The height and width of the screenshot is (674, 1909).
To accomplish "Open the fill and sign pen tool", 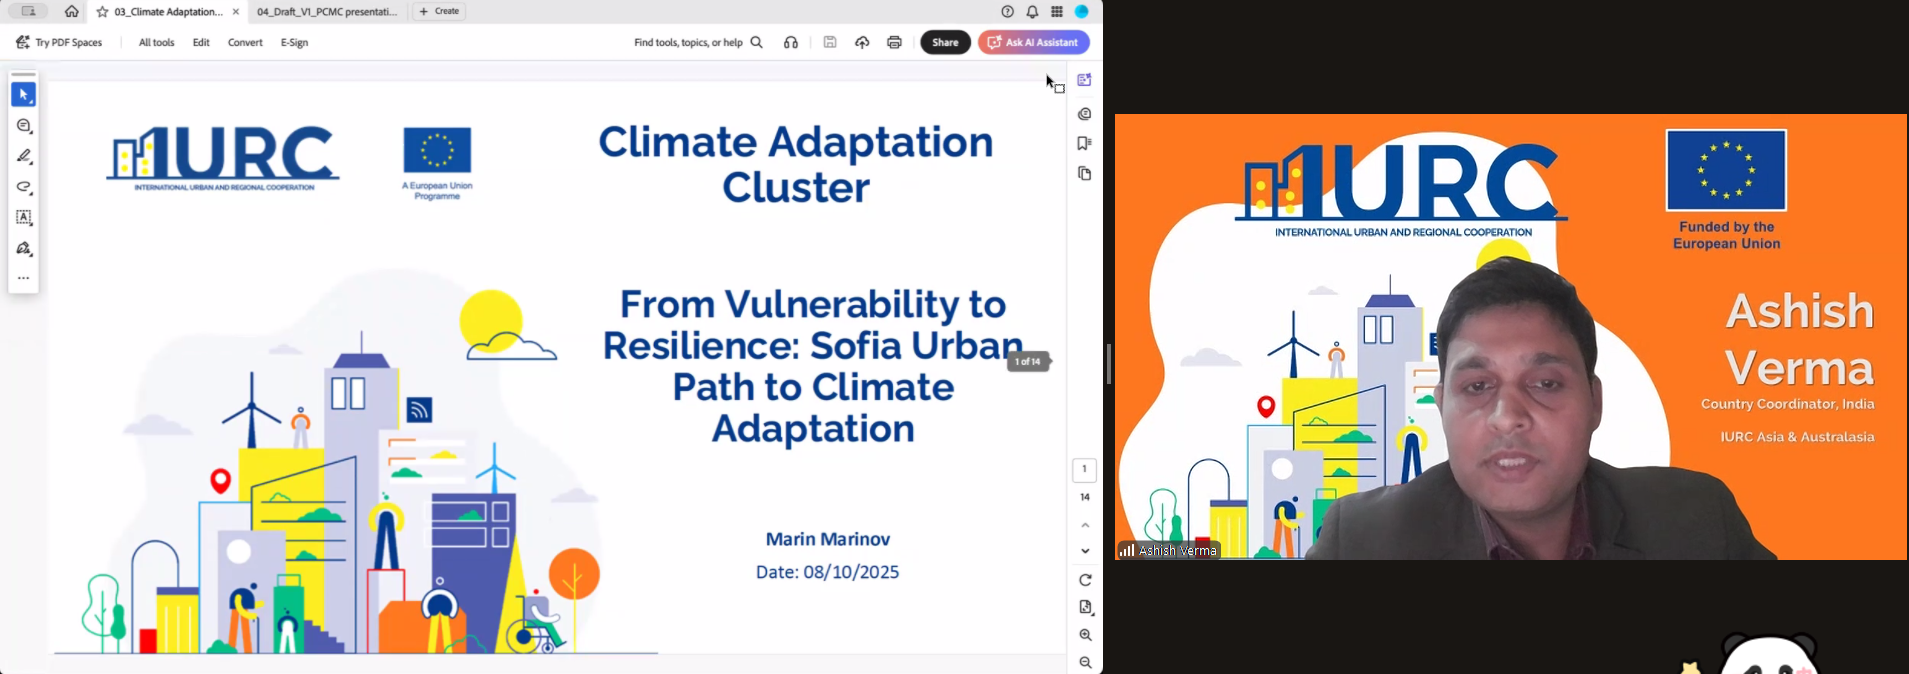I will tap(24, 249).
